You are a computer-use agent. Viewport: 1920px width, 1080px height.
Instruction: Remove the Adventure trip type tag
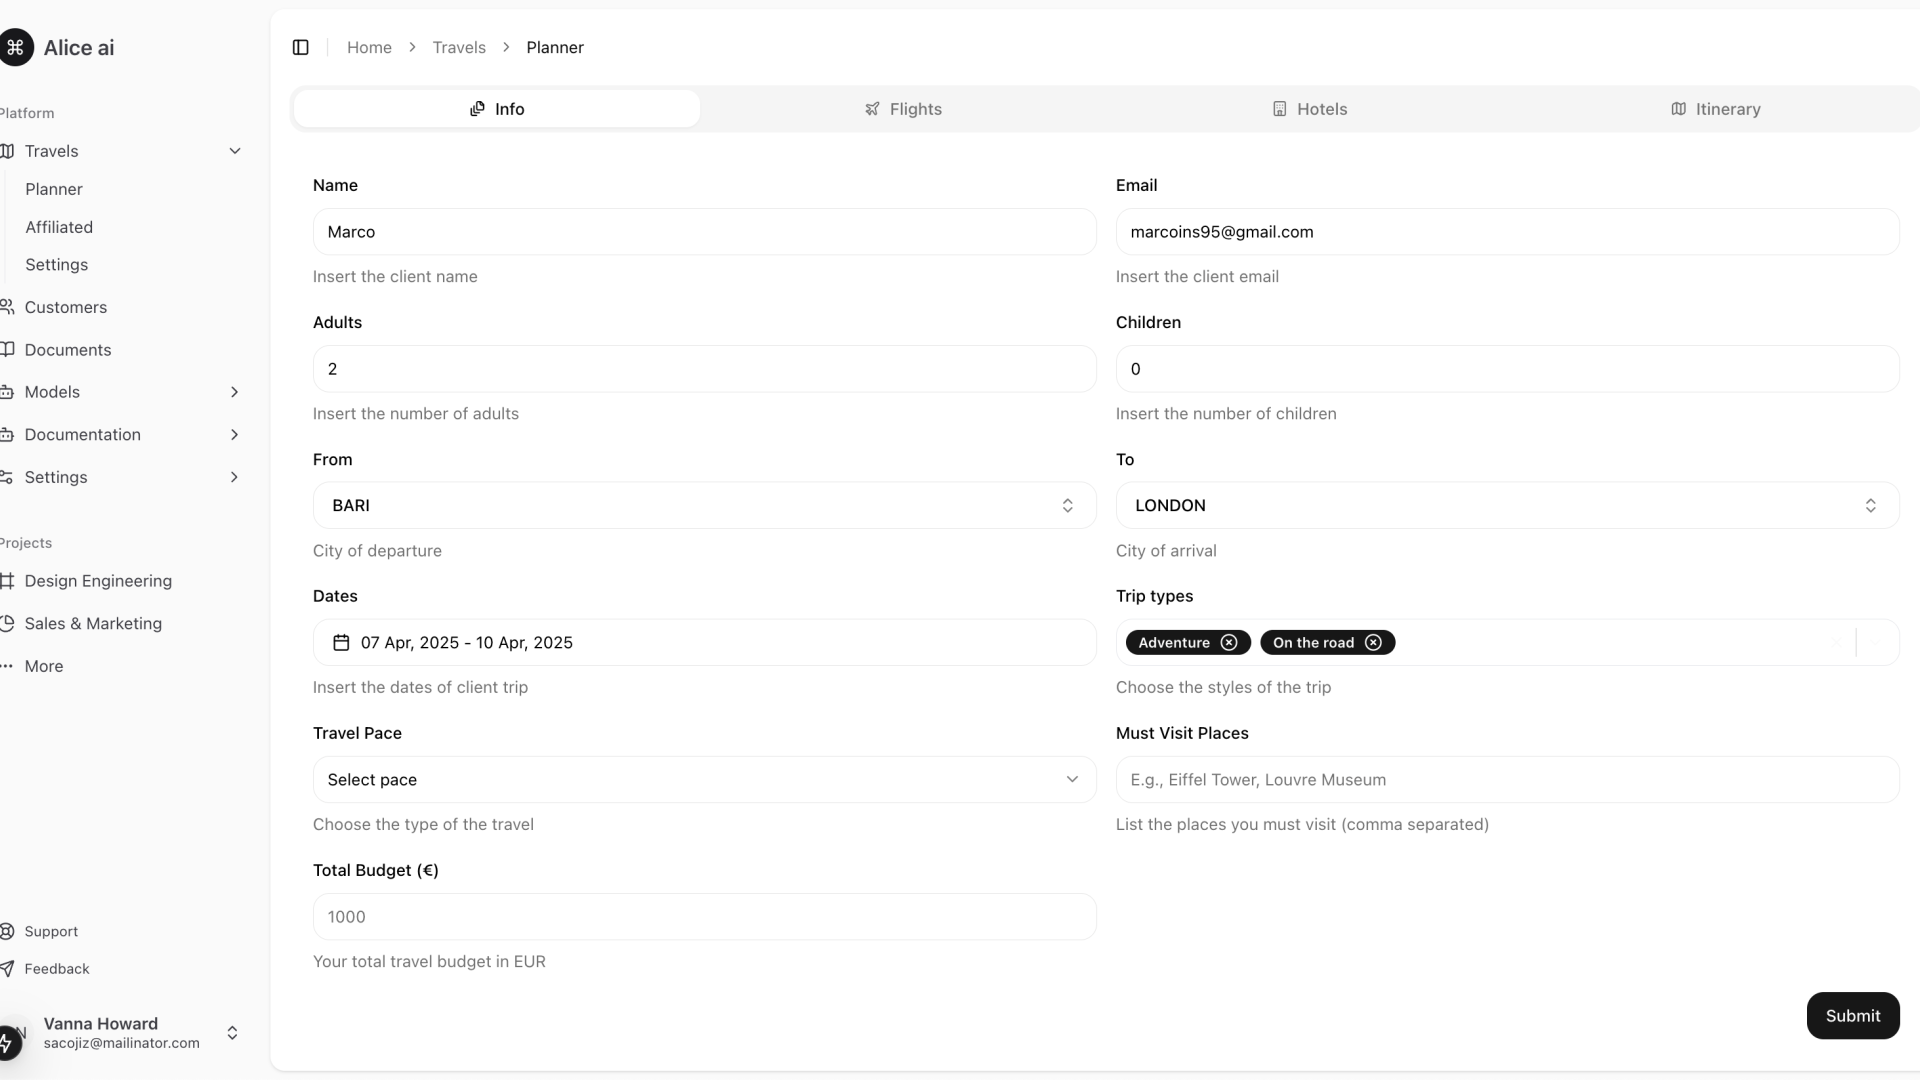tap(1229, 643)
